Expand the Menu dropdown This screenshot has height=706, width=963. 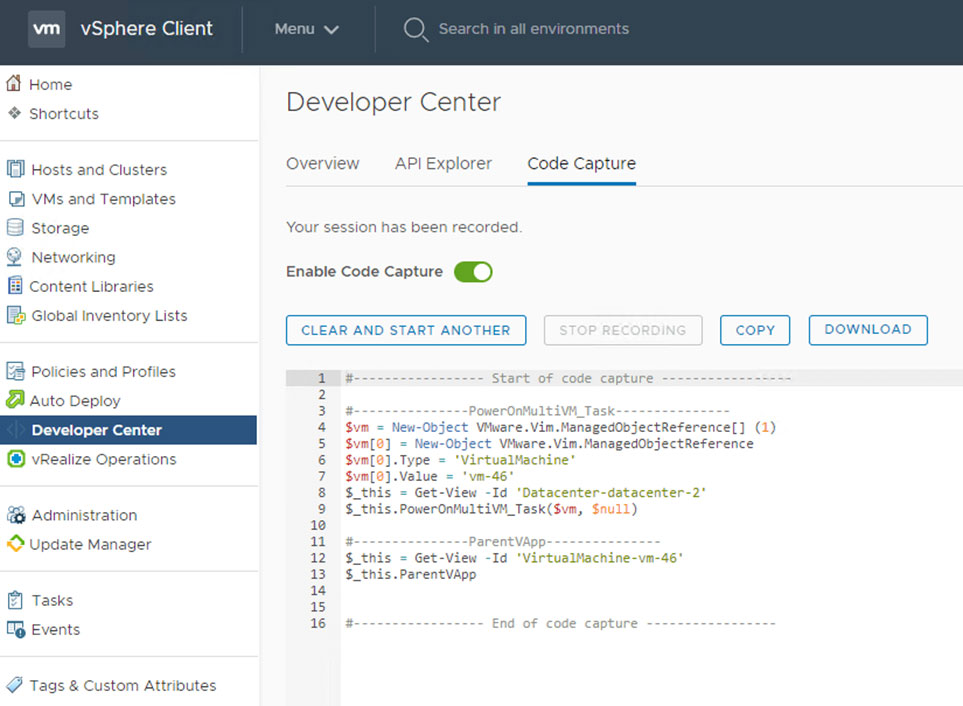point(306,29)
